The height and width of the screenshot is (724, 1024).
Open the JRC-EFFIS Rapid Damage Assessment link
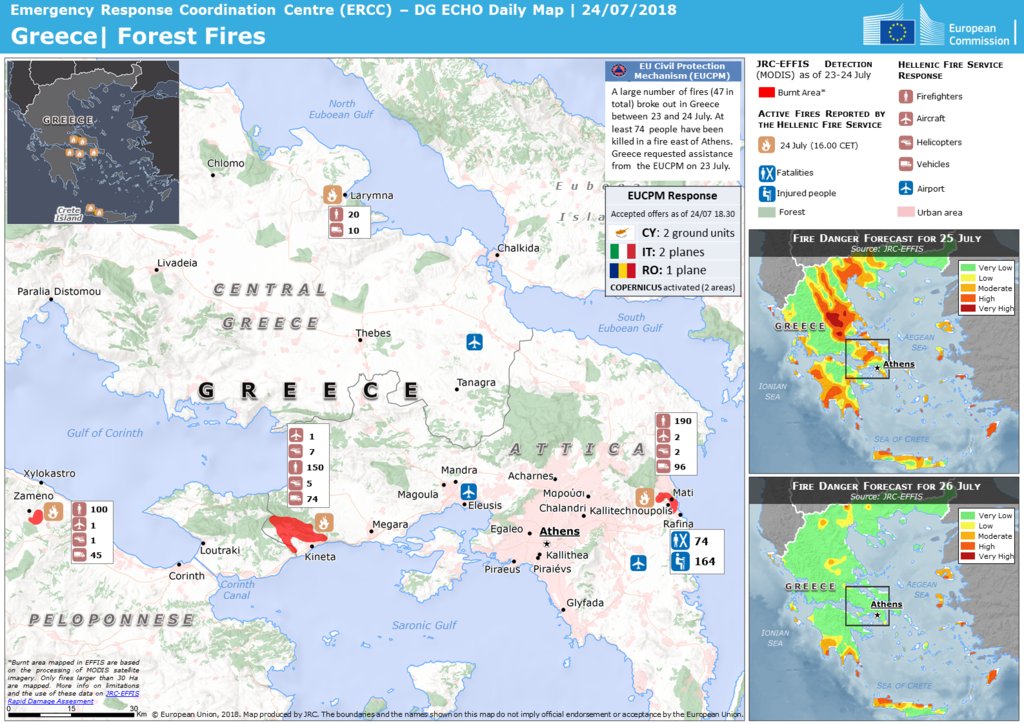point(73,697)
